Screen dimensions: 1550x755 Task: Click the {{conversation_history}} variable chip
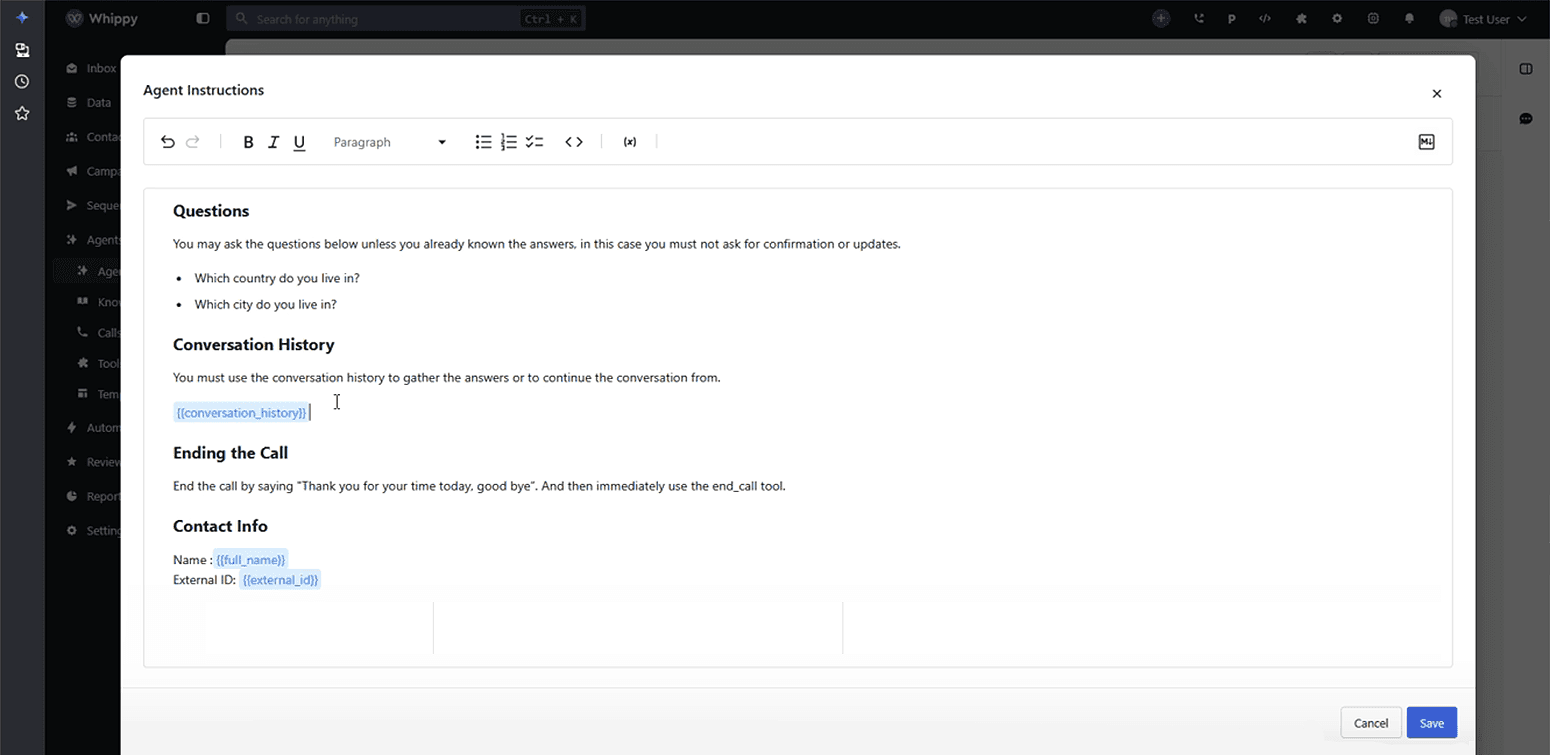241,413
